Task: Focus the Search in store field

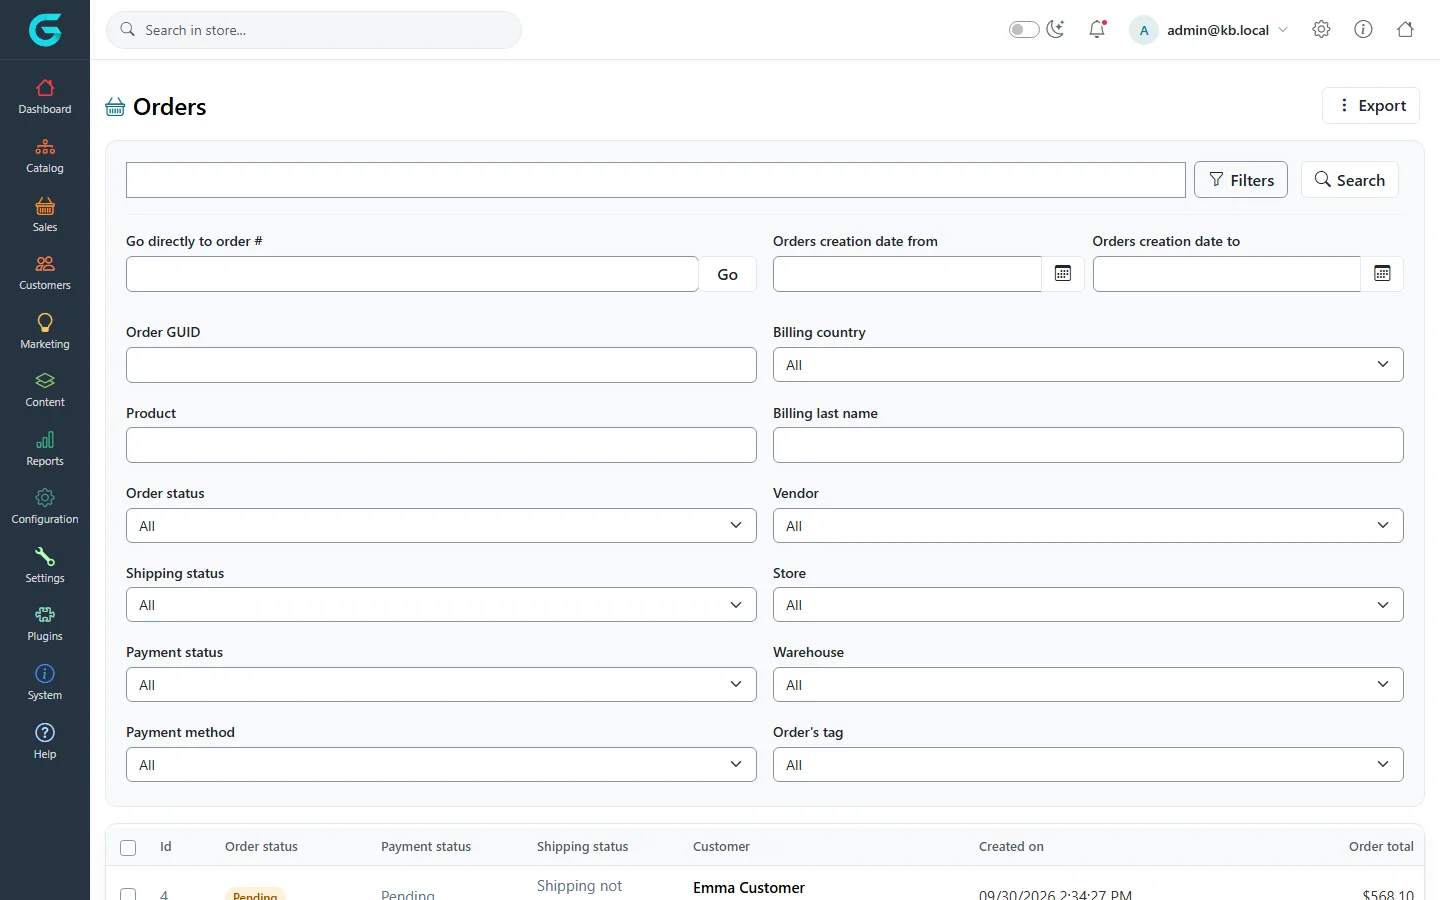Action: pyautogui.click(x=314, y=30)
